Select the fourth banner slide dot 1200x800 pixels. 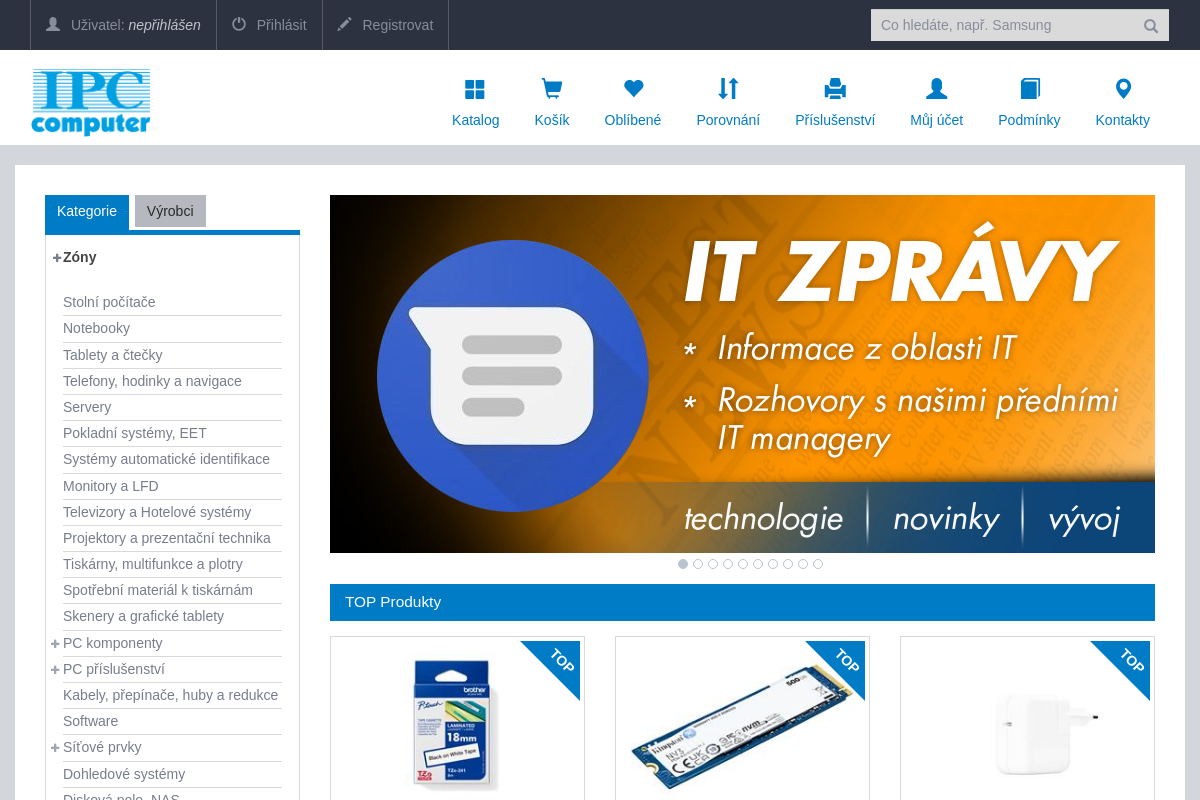pos(728,564)
